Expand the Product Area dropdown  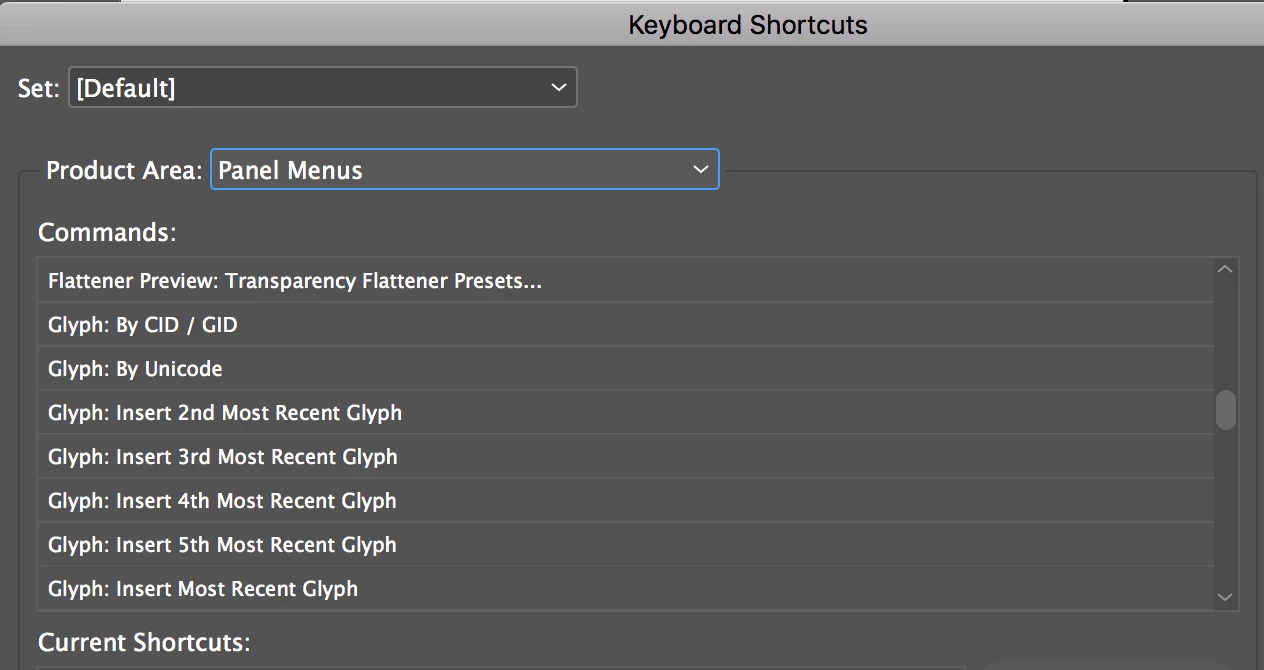[x=464, y=170]
